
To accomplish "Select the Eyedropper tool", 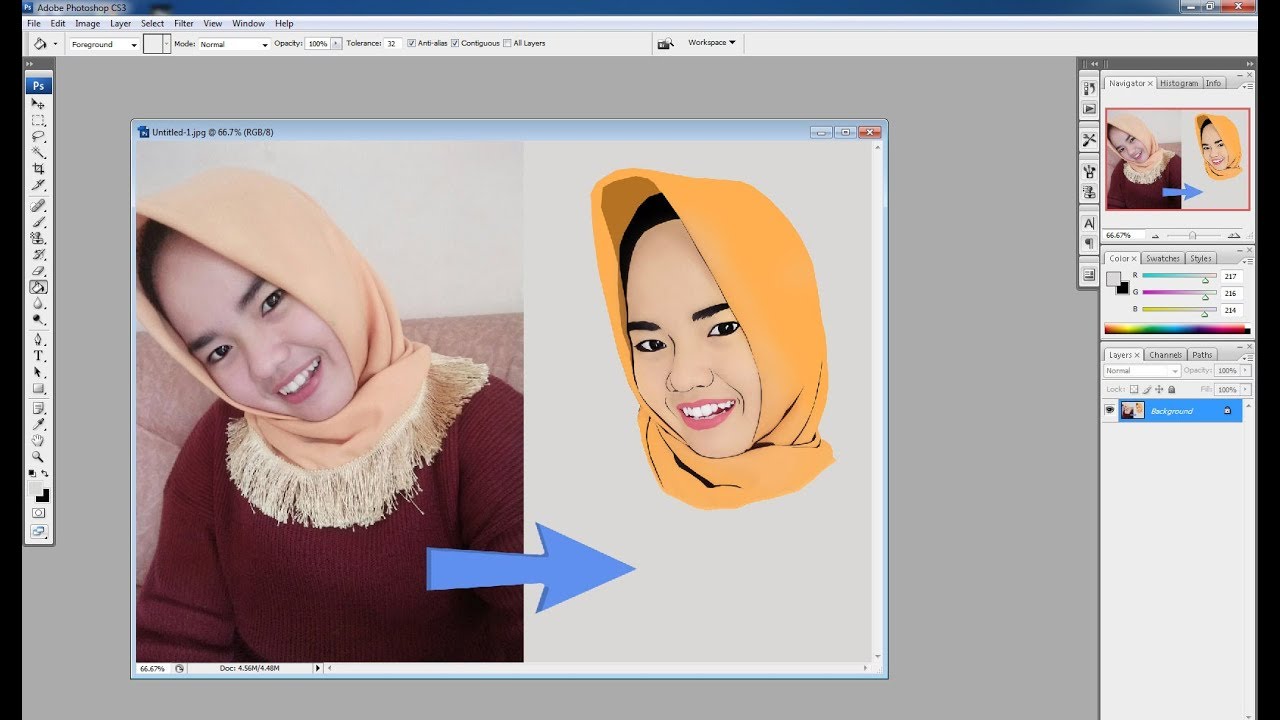I will 38,424.
